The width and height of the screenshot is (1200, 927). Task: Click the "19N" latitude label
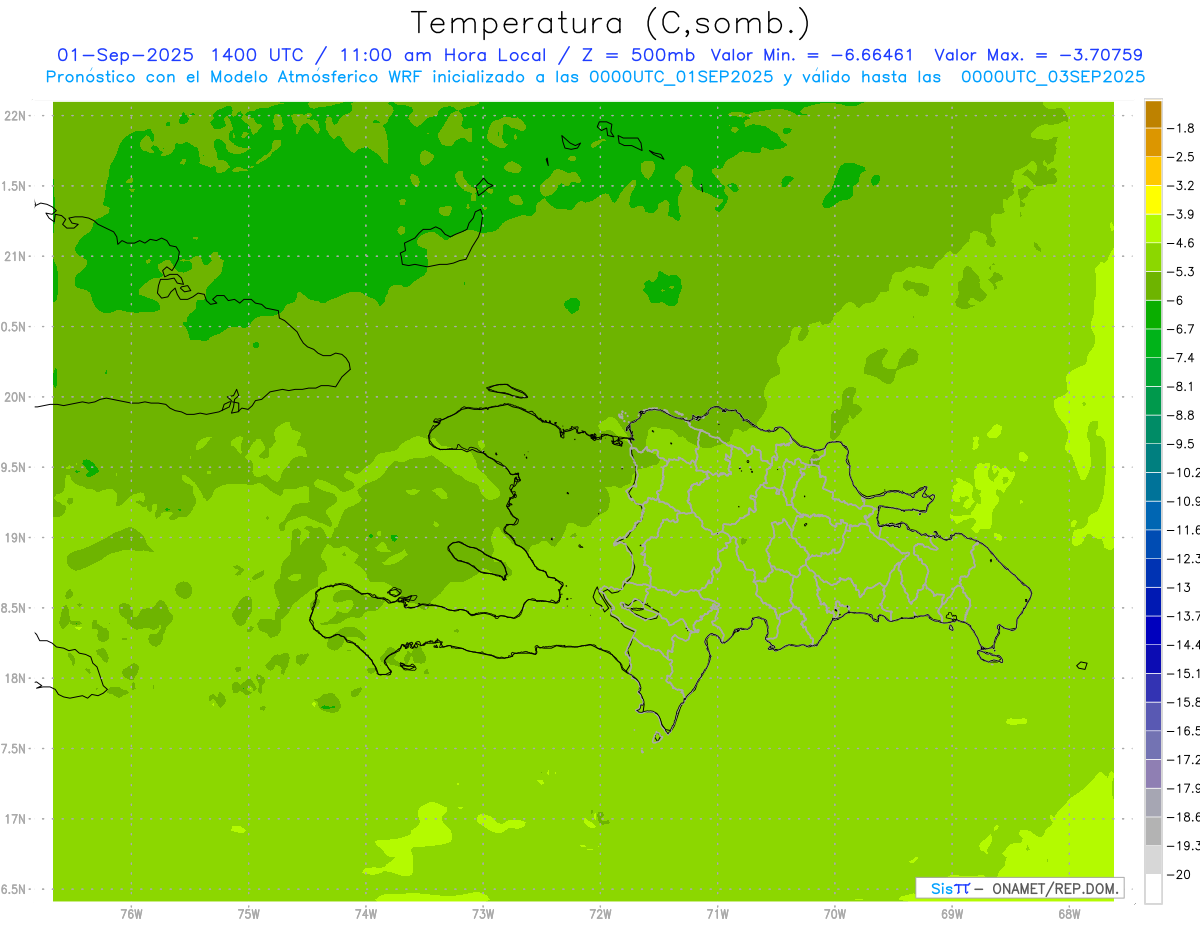[15, 538]
